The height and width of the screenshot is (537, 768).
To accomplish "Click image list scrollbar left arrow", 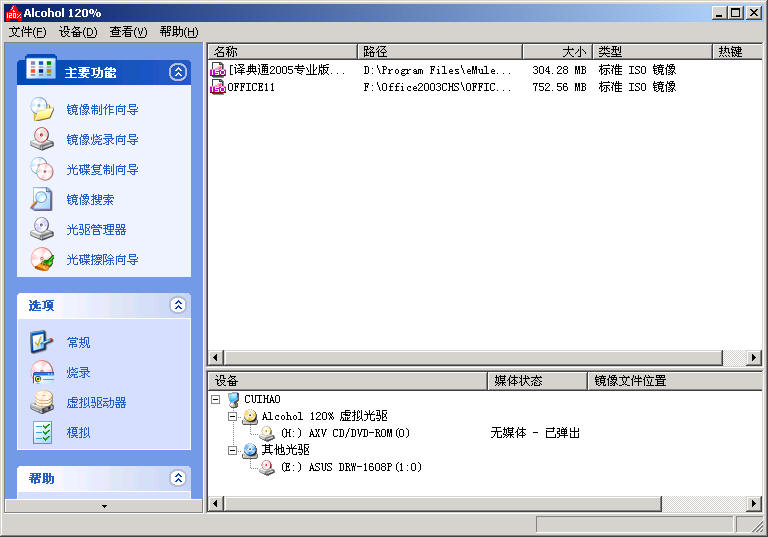I will coord(215,358).
